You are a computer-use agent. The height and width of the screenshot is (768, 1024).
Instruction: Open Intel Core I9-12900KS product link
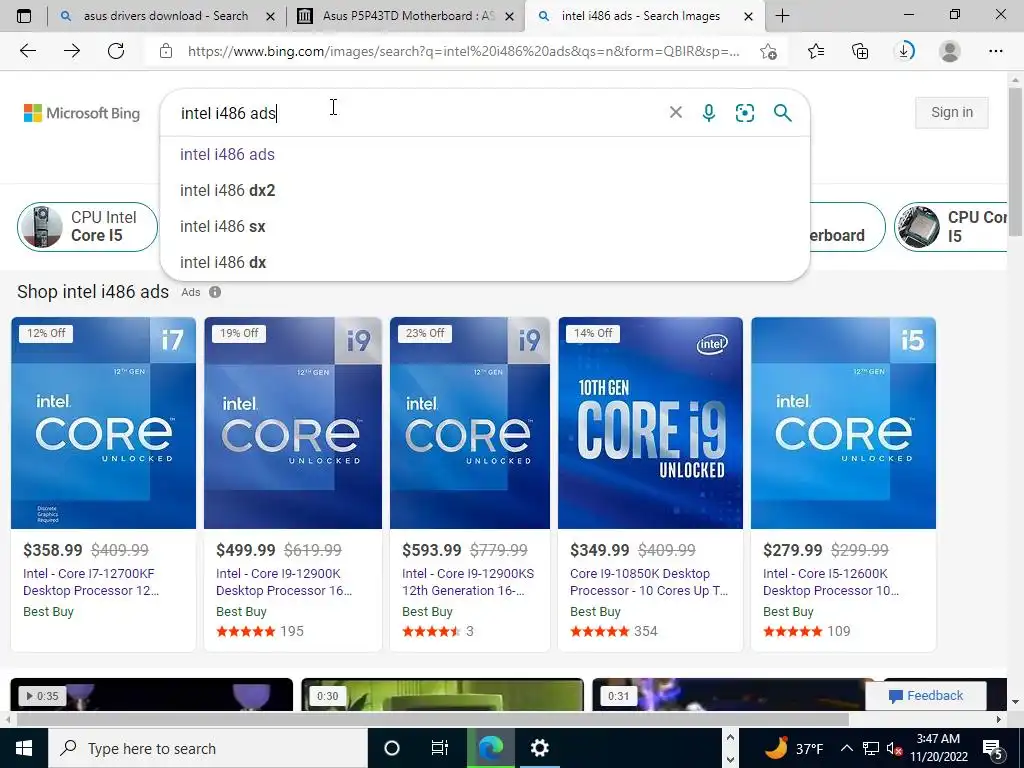click(468, 582)
